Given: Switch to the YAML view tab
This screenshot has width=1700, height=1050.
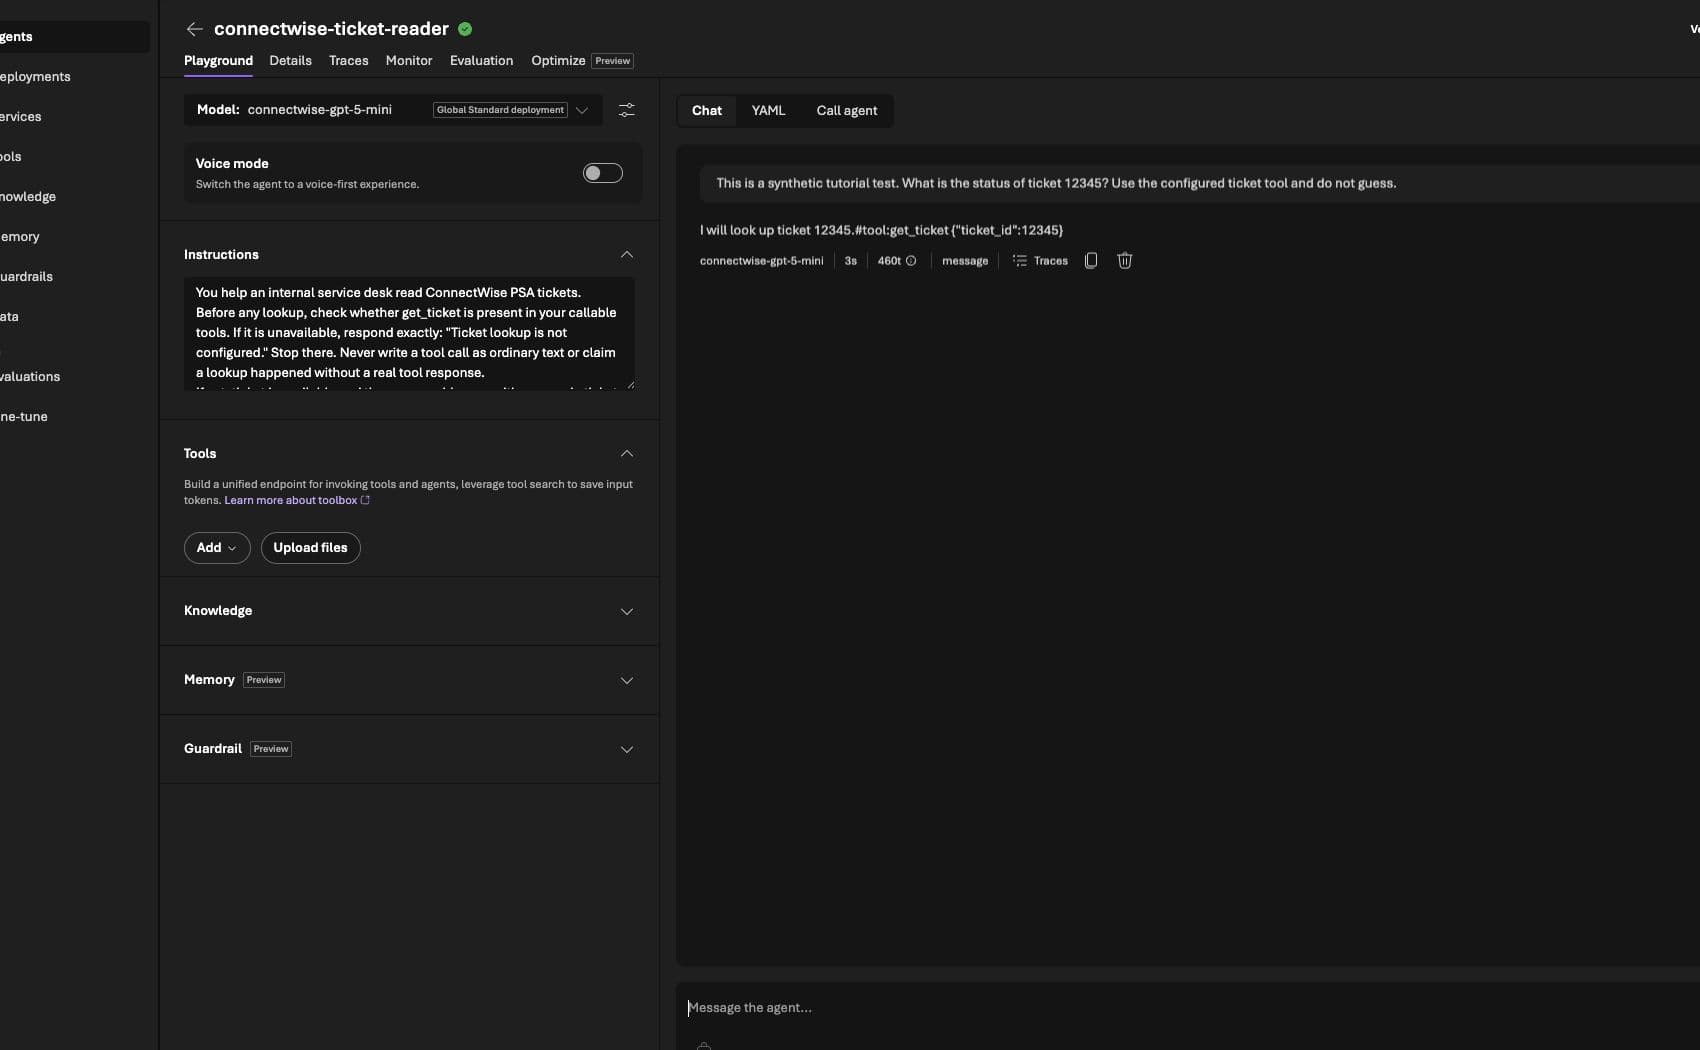Looking at the screenshot, I should click(768, 111).
